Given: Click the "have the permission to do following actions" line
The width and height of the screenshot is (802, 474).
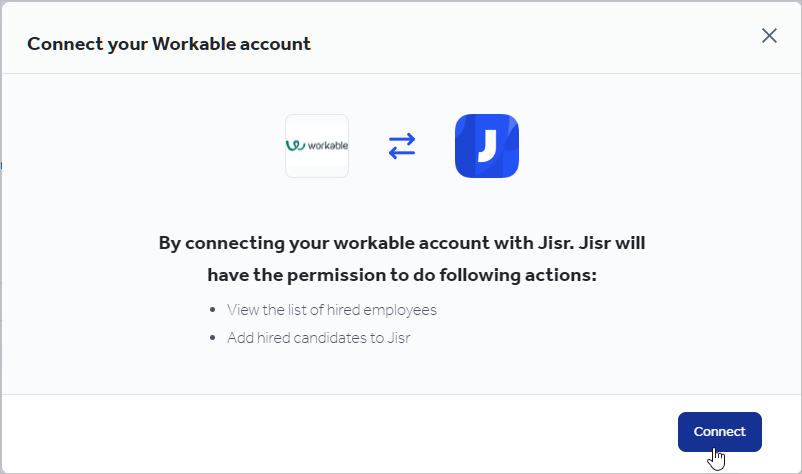Looking at the screenshot, I should click(401, 274).
